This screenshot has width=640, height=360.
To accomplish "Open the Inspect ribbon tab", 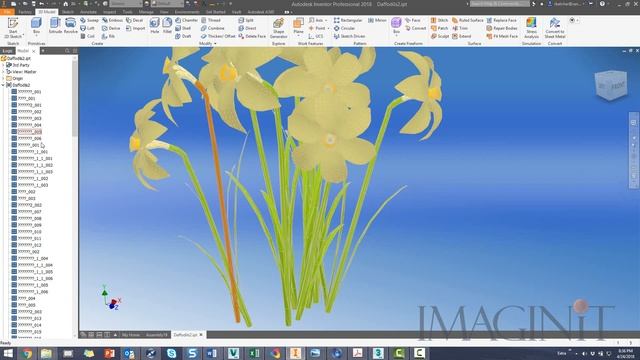I will tap(109, 12).
